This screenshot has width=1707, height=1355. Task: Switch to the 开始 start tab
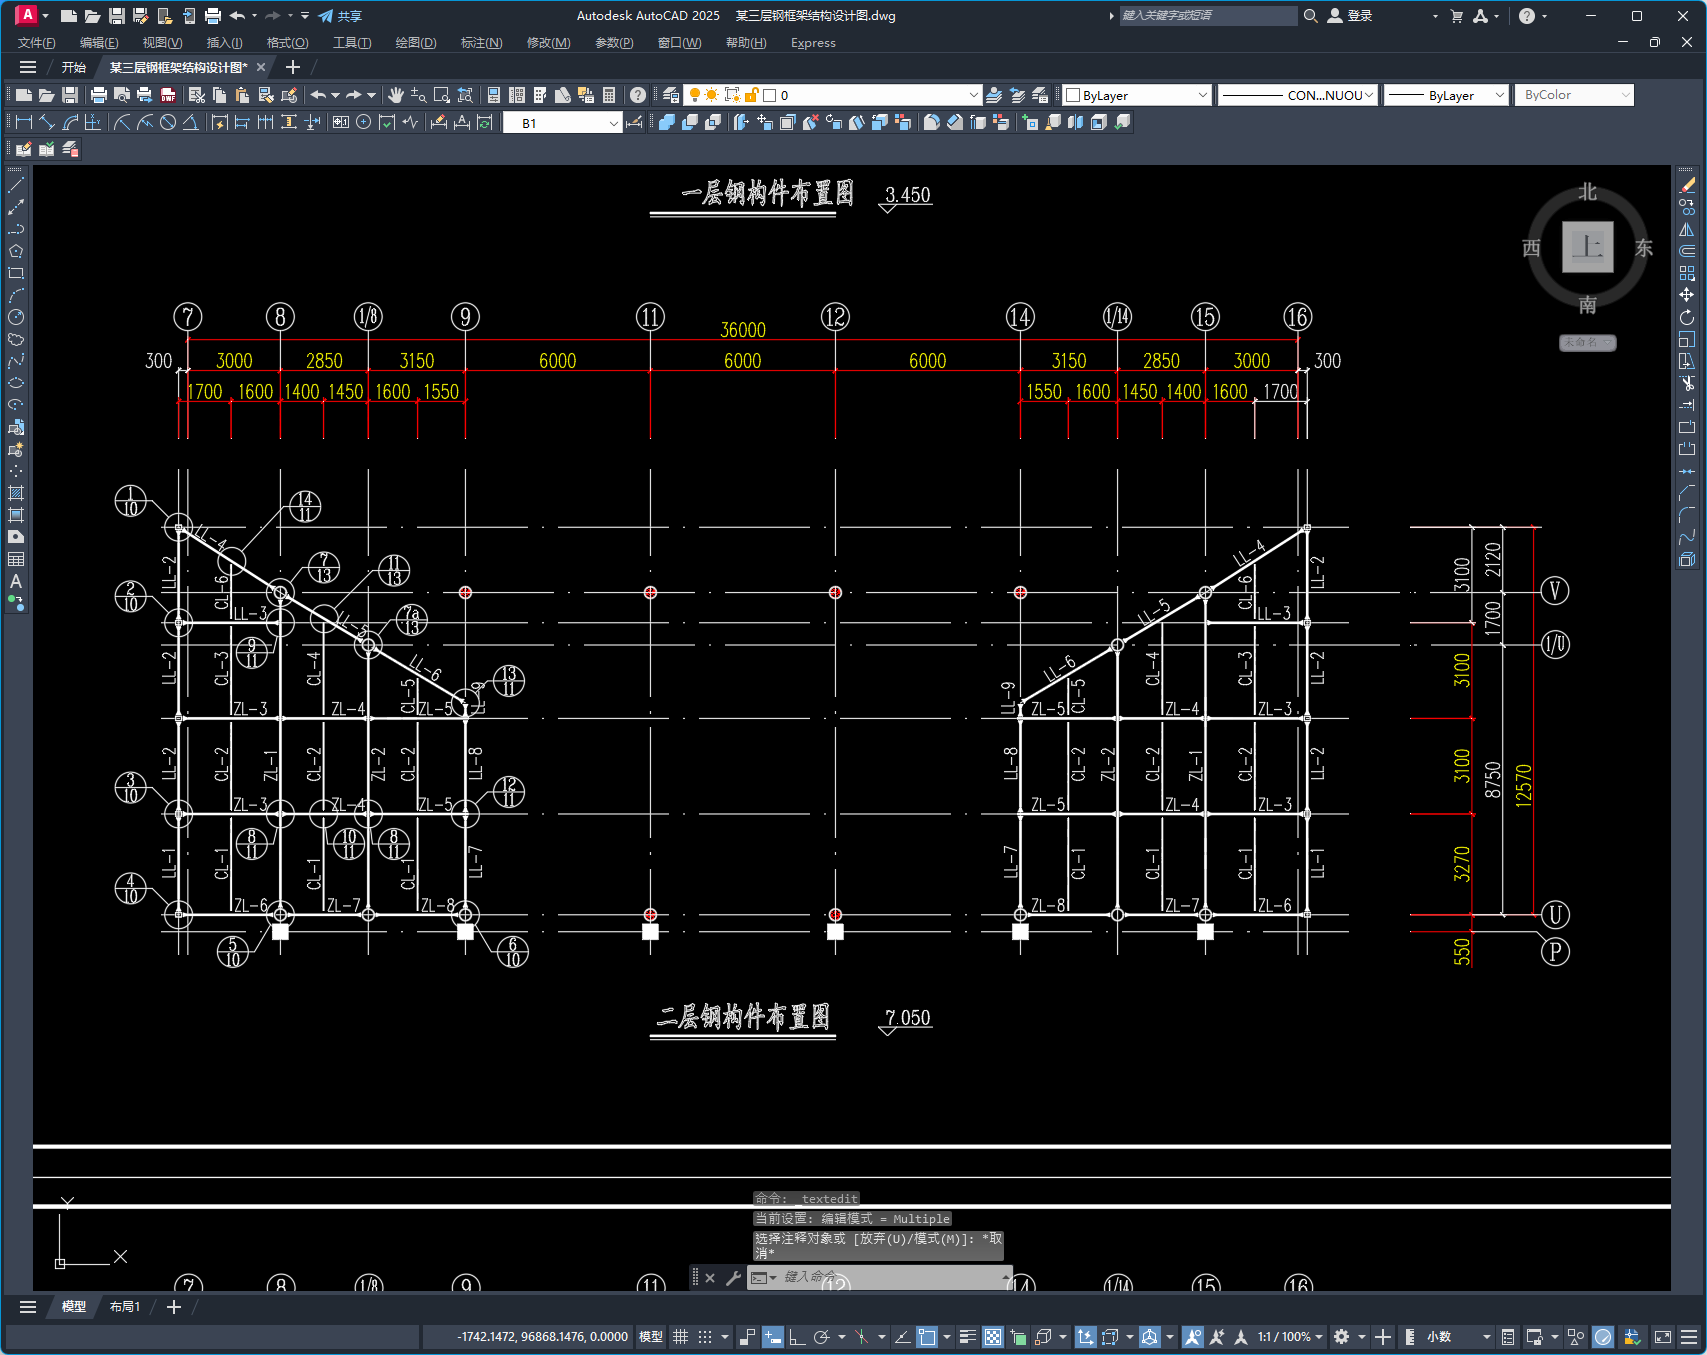(x=74, y=67)
